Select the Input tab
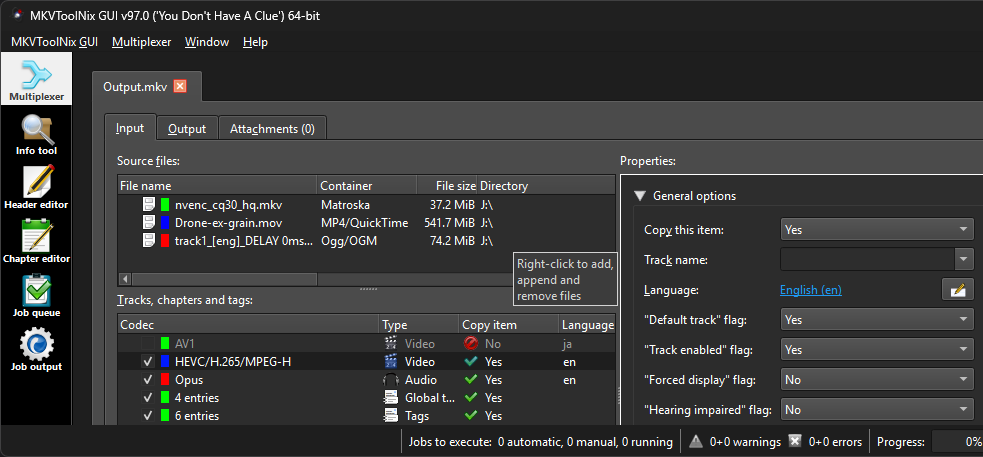The image size is (983, 457). pos(130,127)
